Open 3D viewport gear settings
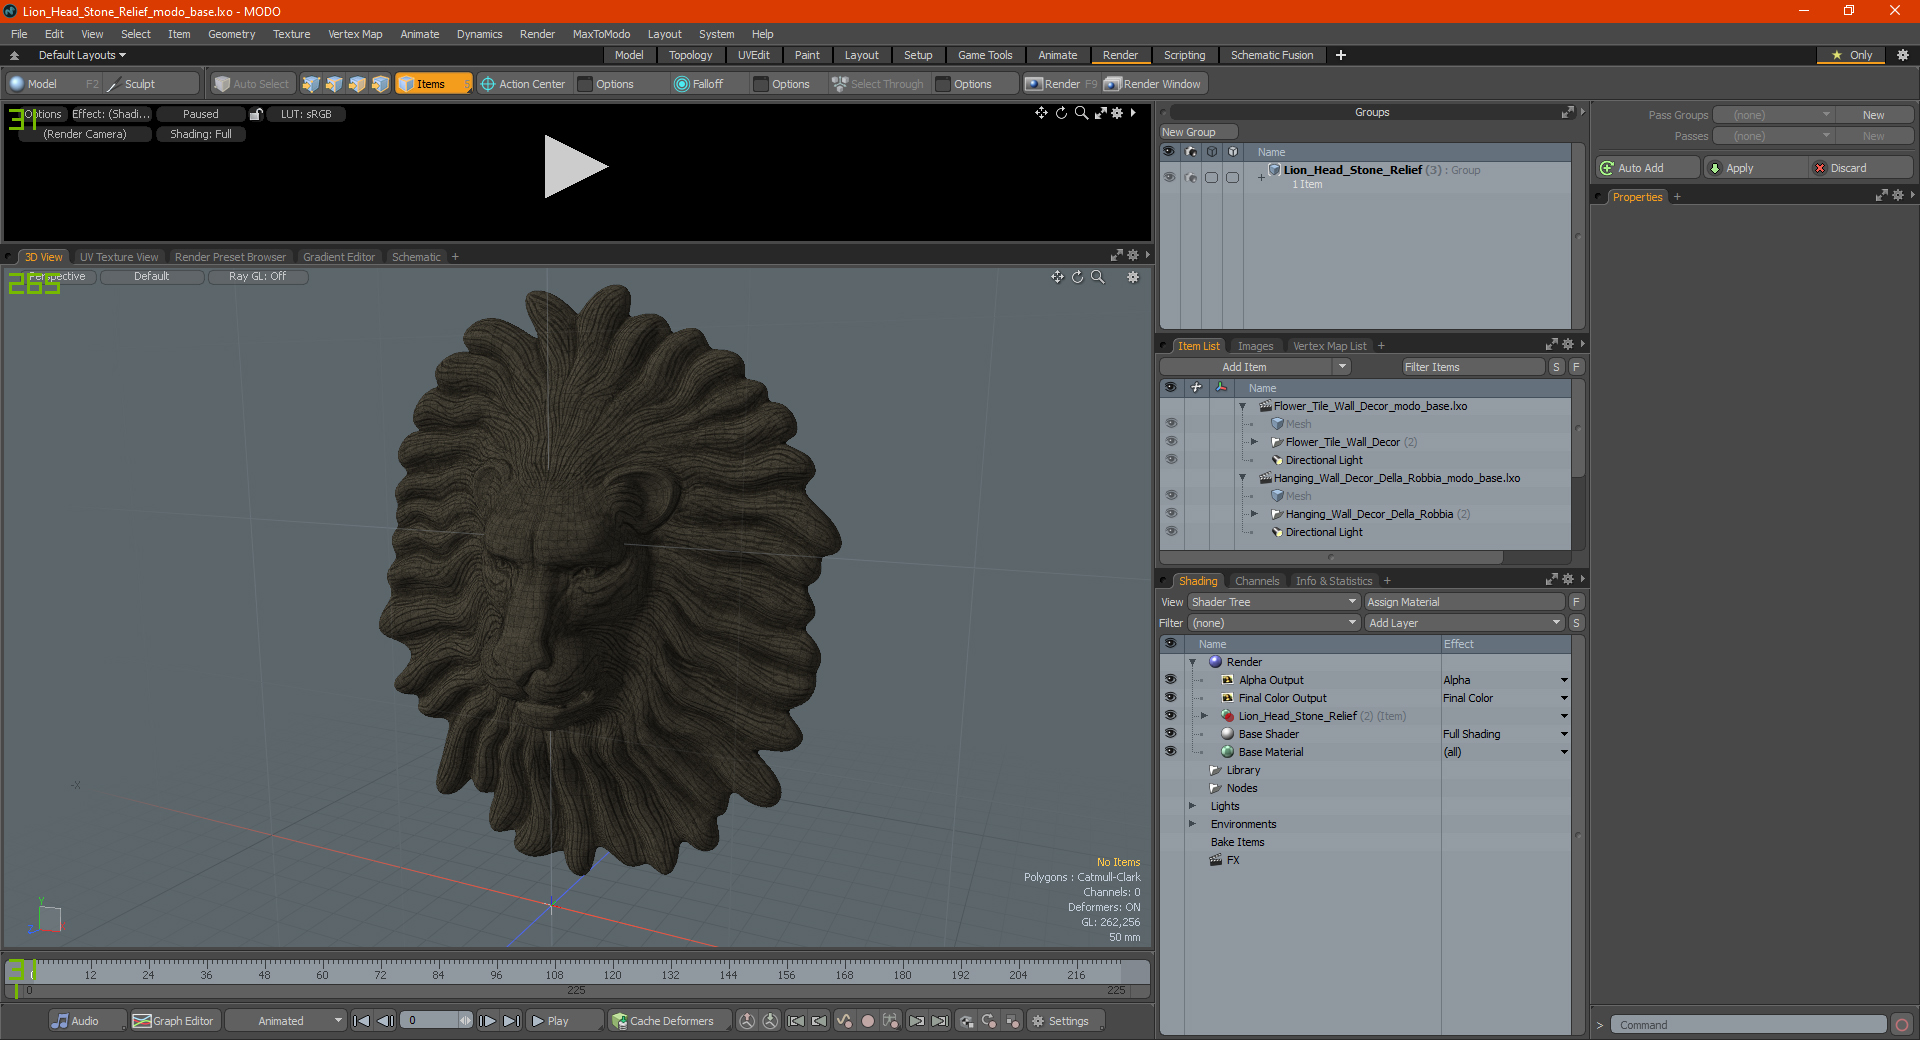 (x=1133, y=277)
